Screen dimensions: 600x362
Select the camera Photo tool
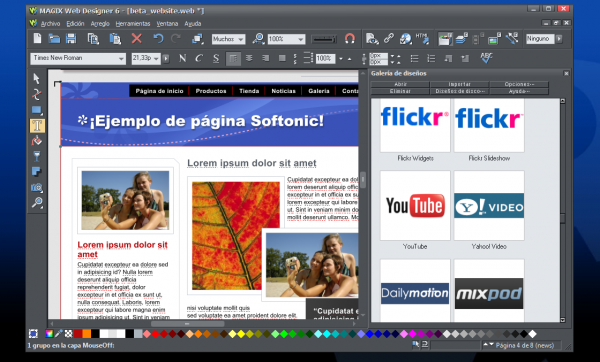[x=37, y=187]
